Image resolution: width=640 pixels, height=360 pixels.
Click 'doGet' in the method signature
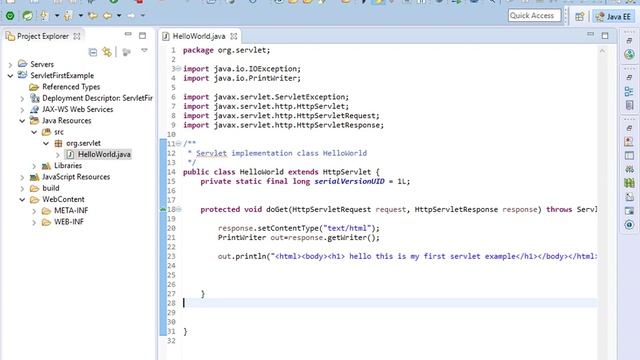(277, 209)
